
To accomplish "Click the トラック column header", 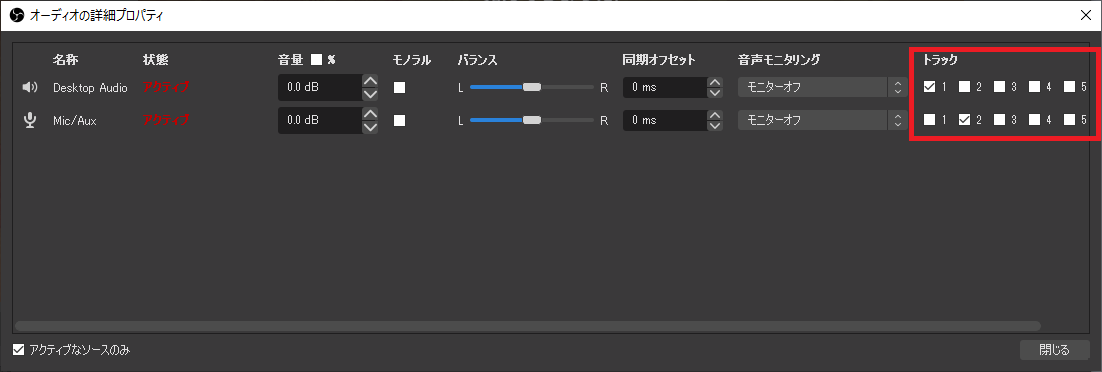I will (940, 60).
